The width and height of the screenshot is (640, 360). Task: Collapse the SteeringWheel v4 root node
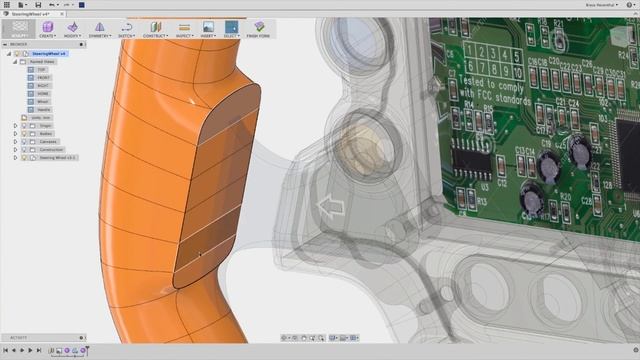point(9,53)
